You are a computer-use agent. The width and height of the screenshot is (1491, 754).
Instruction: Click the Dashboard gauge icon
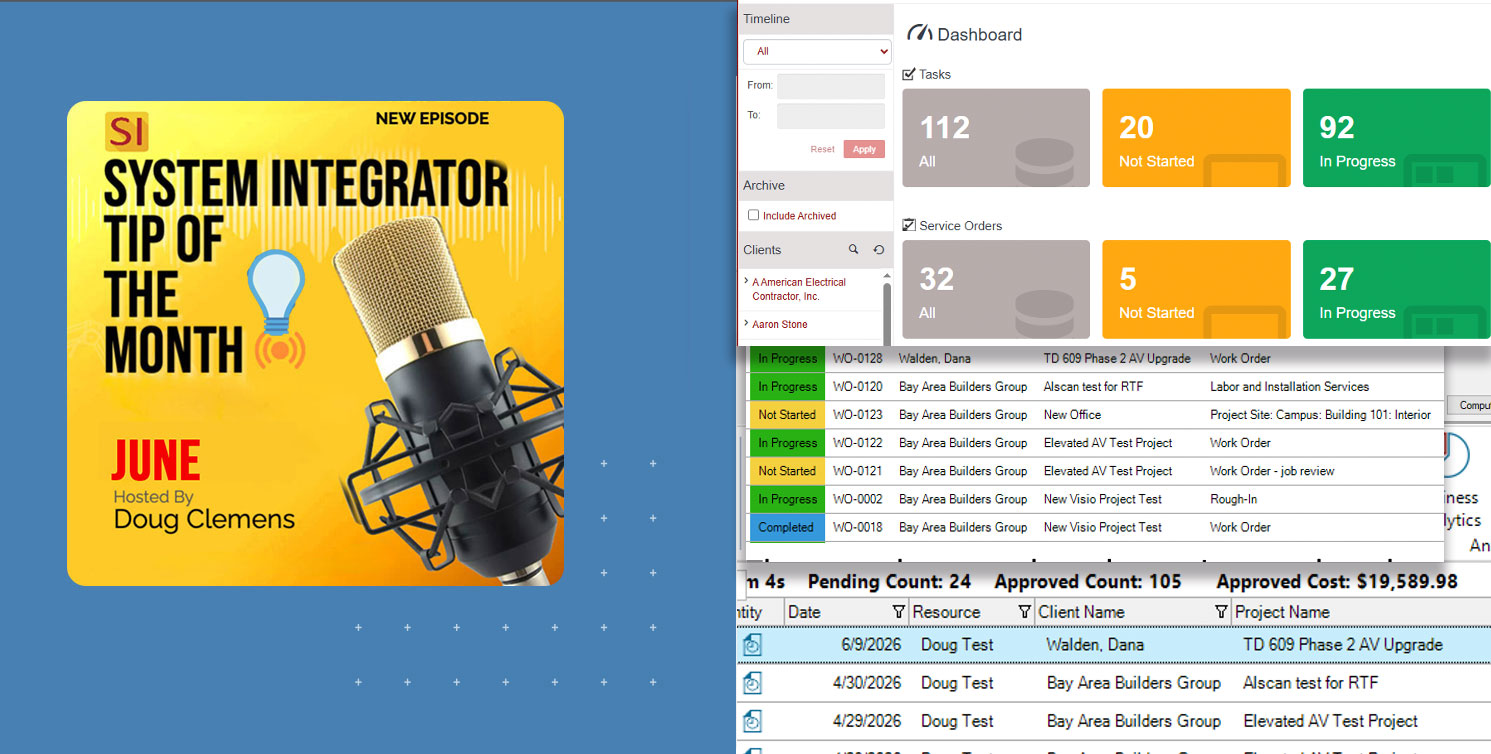(919, 34)
